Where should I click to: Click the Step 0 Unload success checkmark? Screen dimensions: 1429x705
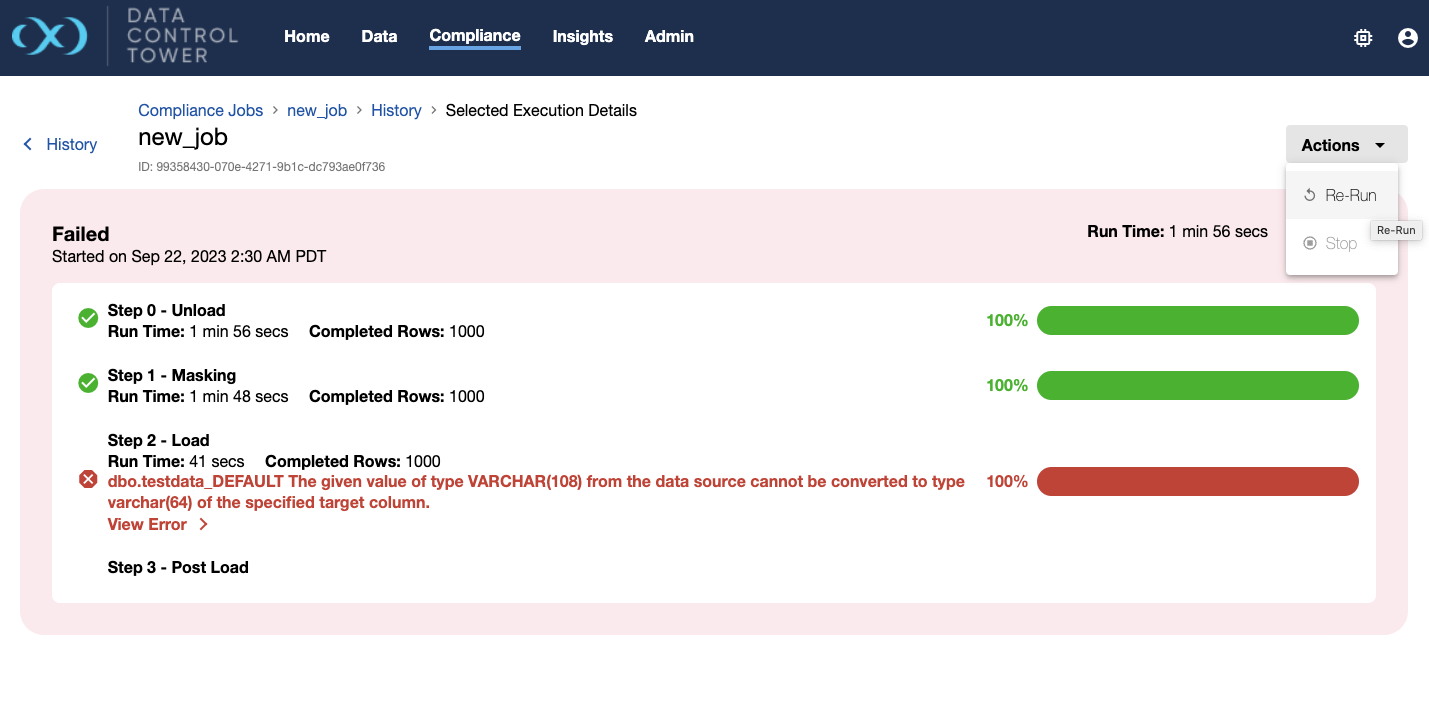tap(88, 319)
